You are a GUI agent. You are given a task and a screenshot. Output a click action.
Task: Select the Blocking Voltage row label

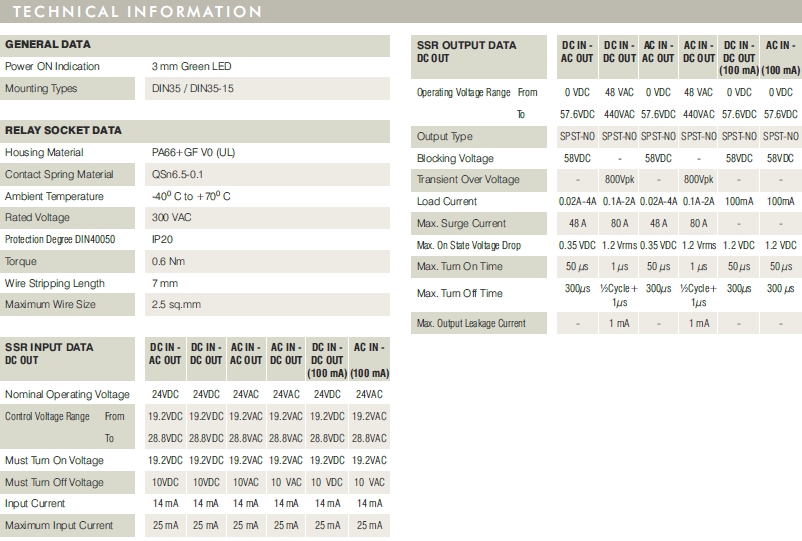click(455, 159)
